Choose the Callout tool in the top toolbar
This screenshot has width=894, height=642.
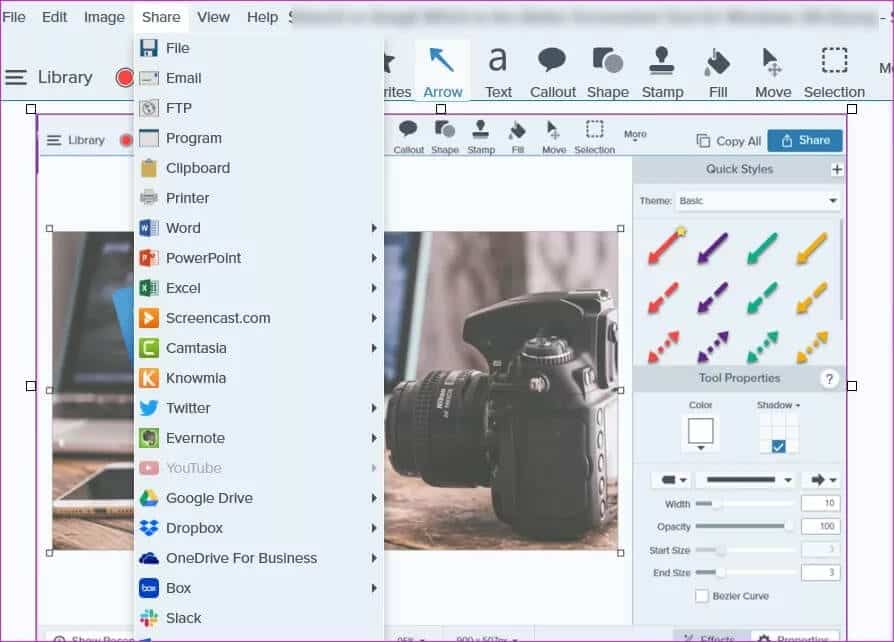pos(552,72)
